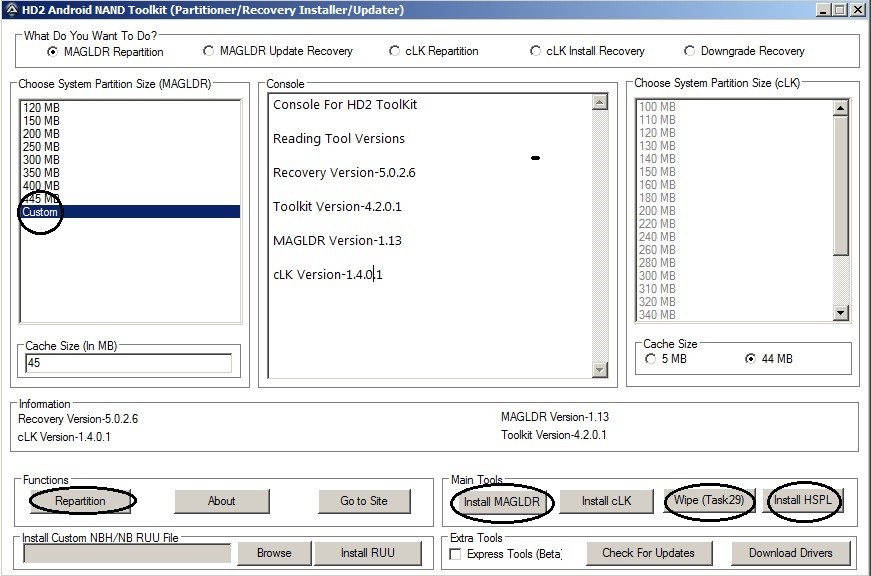This screenshot has width=871, height=576.
Task: Select the 5 MB cache size option
Action: tap(652, 359)
